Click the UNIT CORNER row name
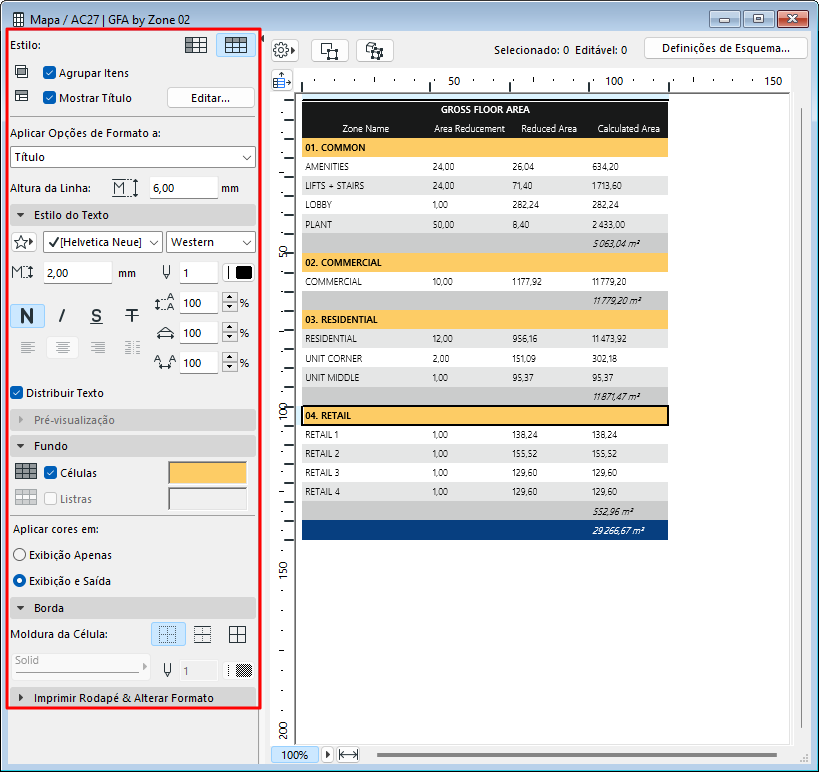This screenshot has height=772, width=819. [x=334, y=358]
